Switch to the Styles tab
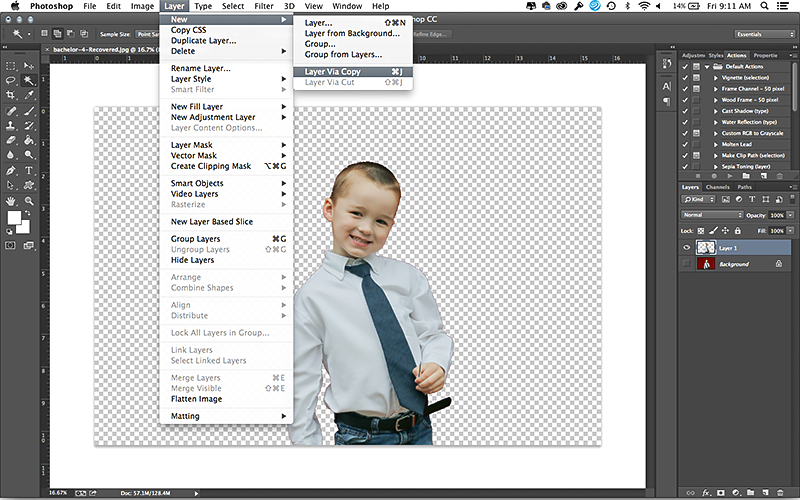800x500 pixels. coord(716,55)
